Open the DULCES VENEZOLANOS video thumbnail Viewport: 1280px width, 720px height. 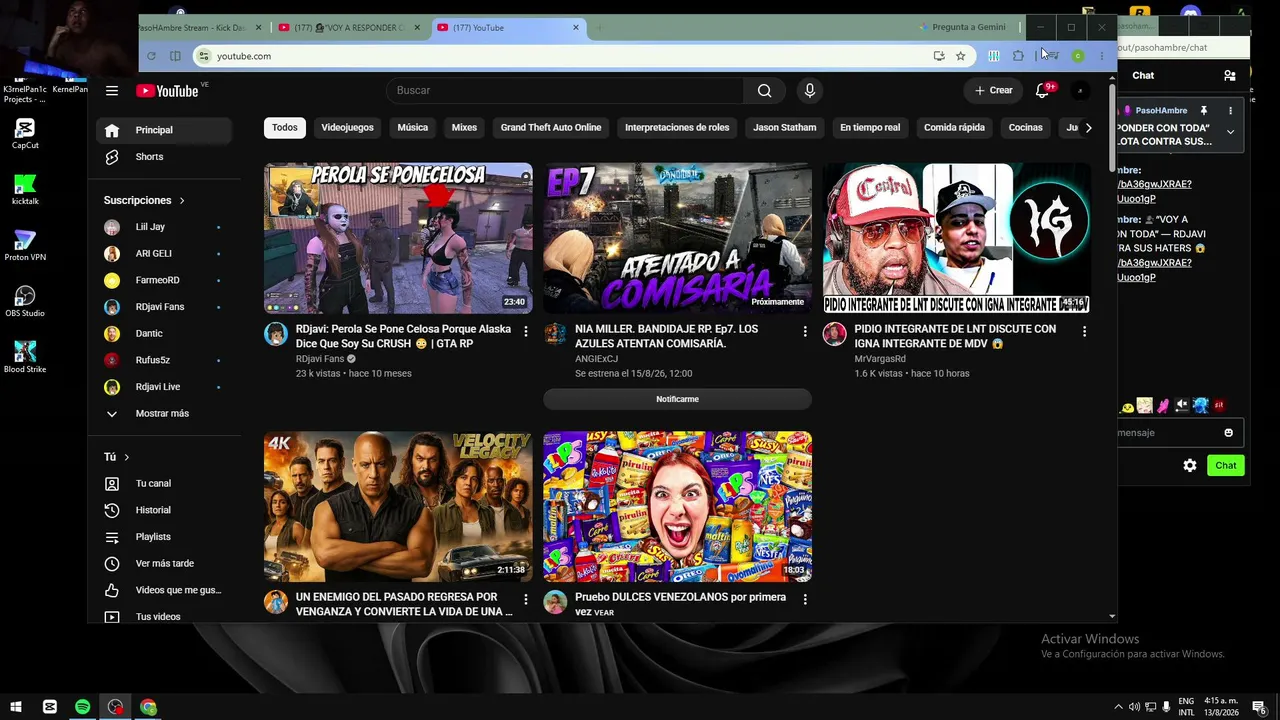click(677, 507)
